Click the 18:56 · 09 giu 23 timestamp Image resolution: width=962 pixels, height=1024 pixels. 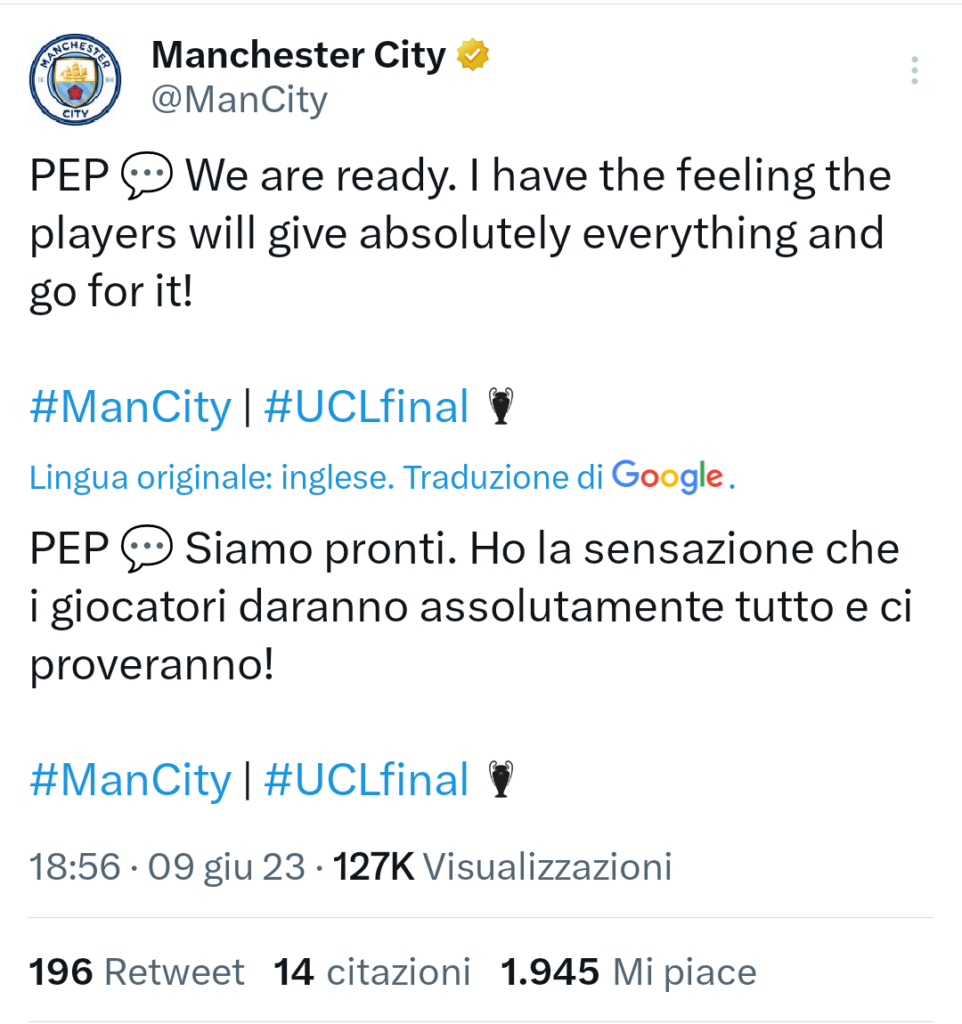click(167, 866)
